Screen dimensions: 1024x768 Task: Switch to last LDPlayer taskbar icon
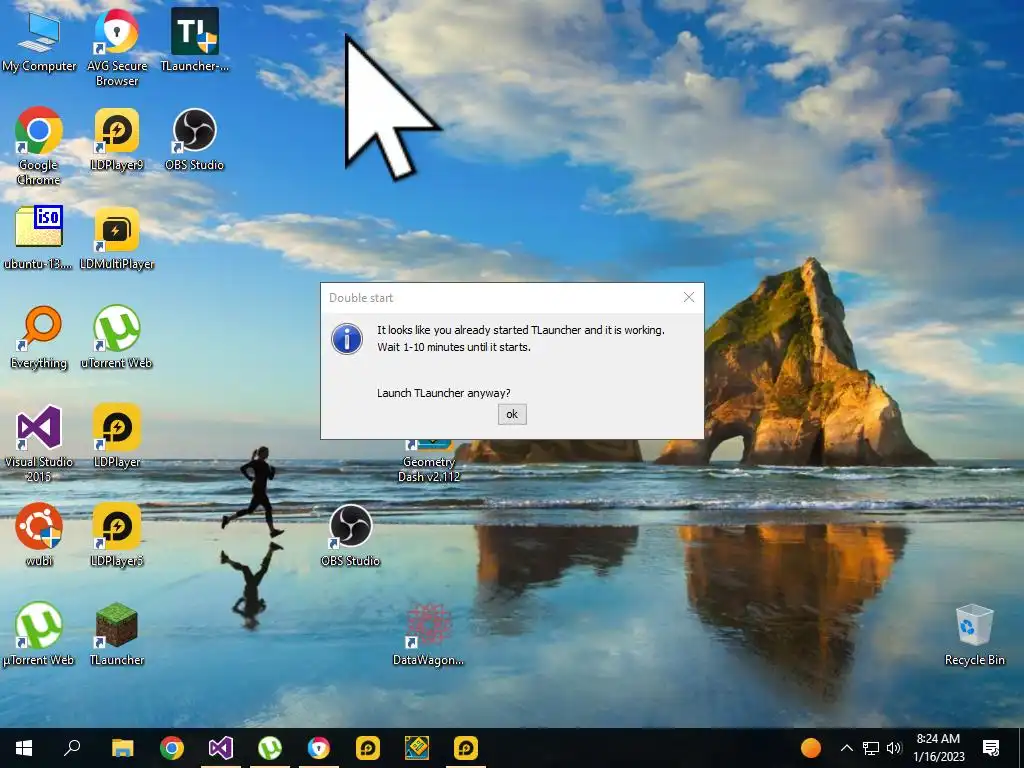466,748
